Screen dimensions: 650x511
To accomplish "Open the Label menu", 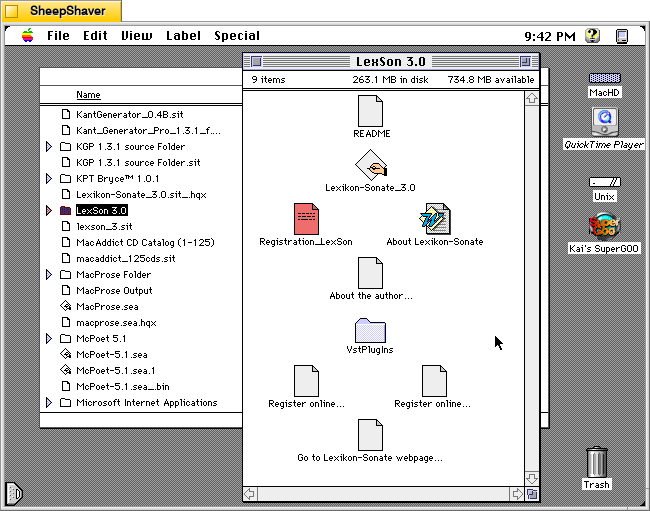I will pyautogui.click(x=183, y=36).
